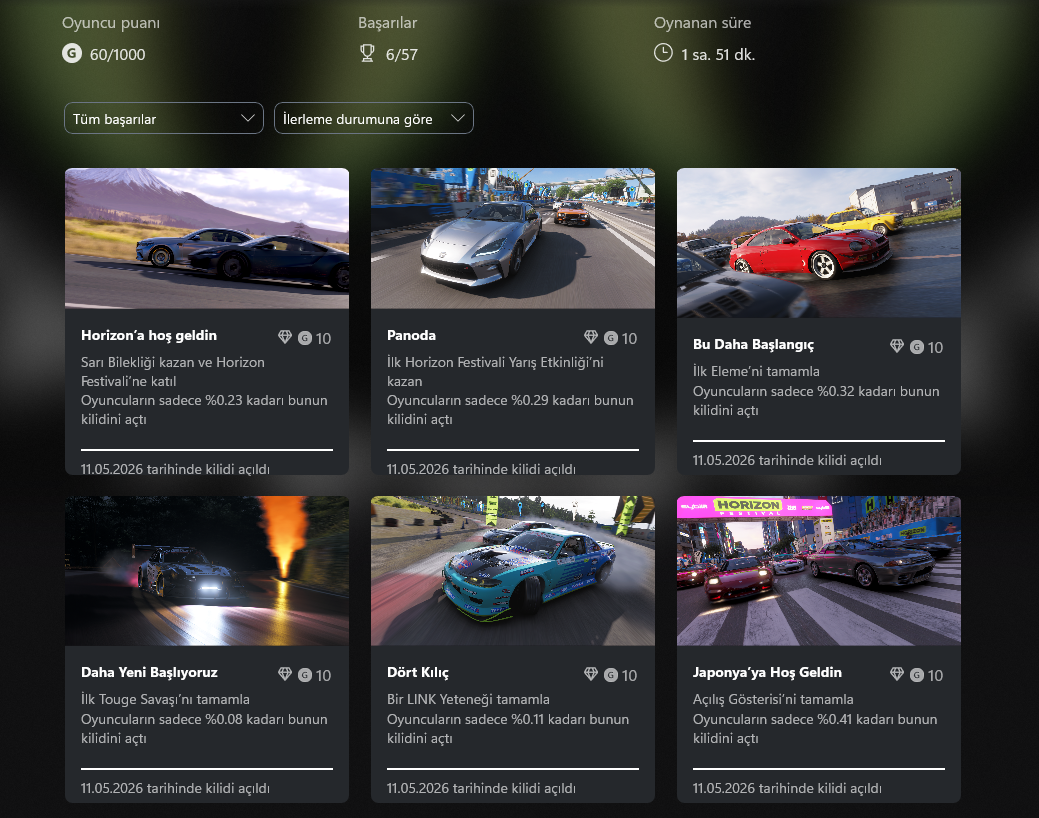Viewport: 1039px width, 818px height.
Task: Click the İlk Touge Savaşı'nı tamamla description
Action: (165, 699)
